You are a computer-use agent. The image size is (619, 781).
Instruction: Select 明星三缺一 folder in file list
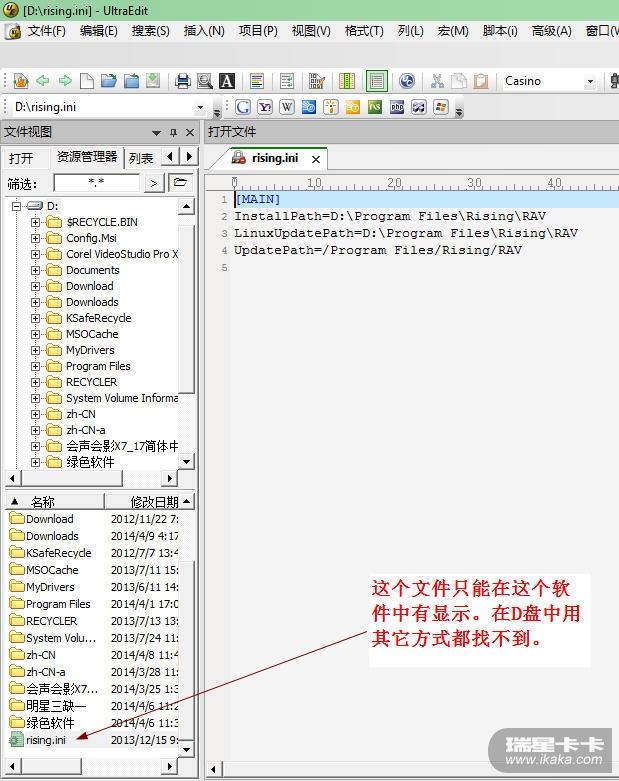[x=56, y=706]
